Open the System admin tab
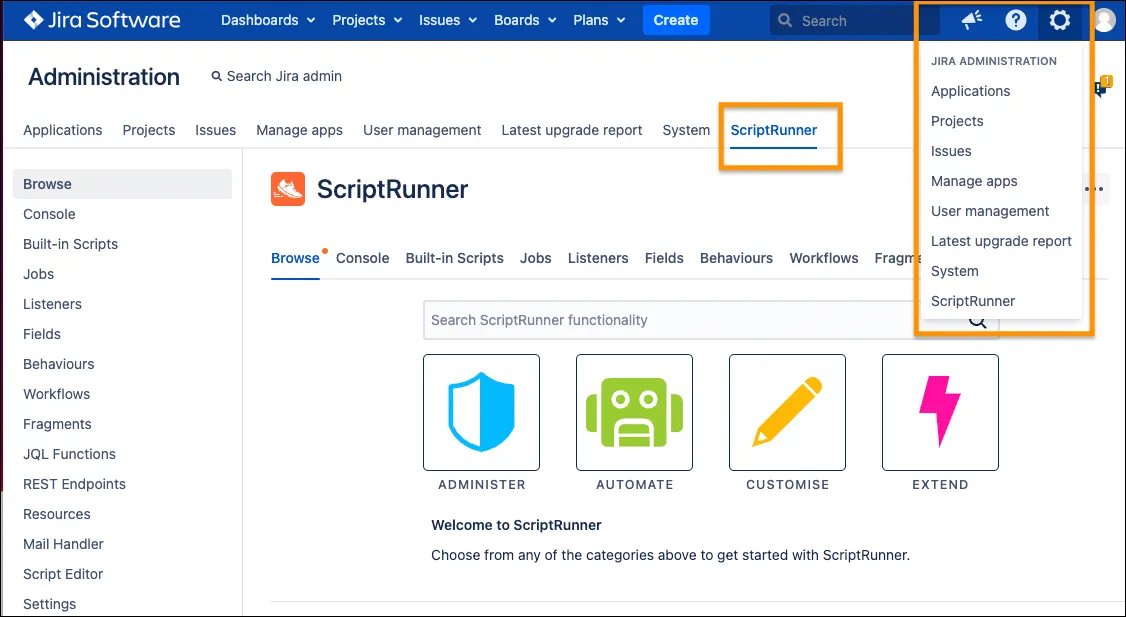The image size is (1126, 617). (x=686, y=130)
